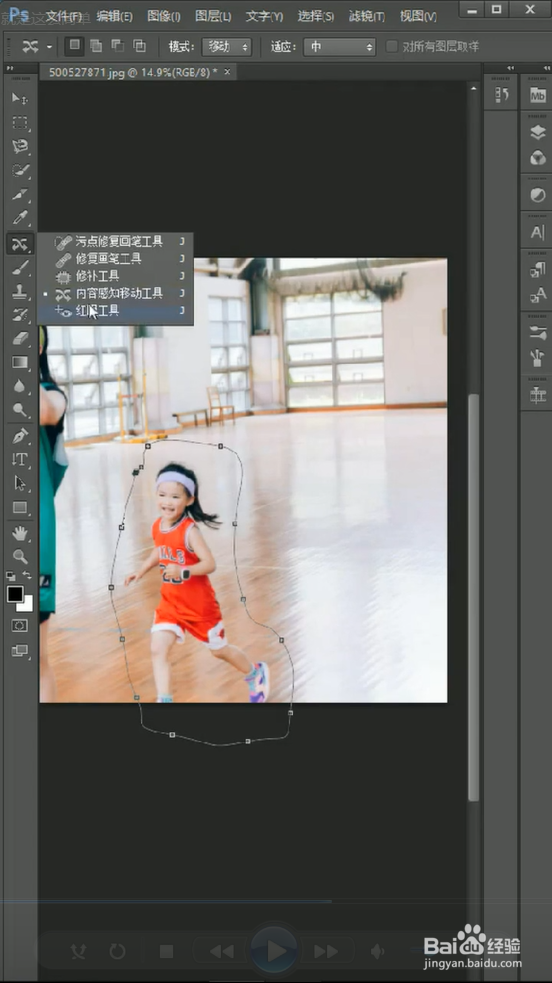Select the Quick Selection tool
Screen dimensions: 552x983
coord(20,170)
